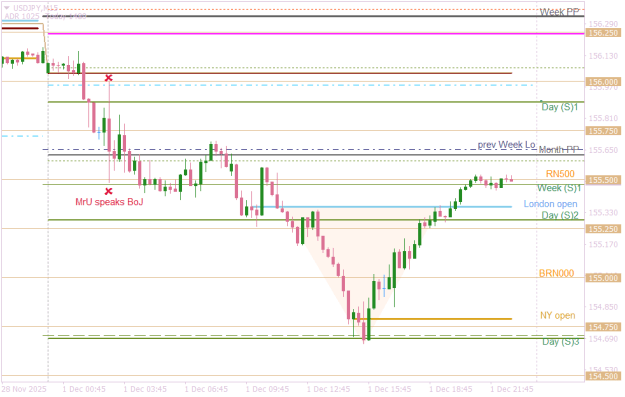Open the chart dropdown triangle beside USDJPY,M15
The height and width of the screenshot is (397, 625).
6,8
